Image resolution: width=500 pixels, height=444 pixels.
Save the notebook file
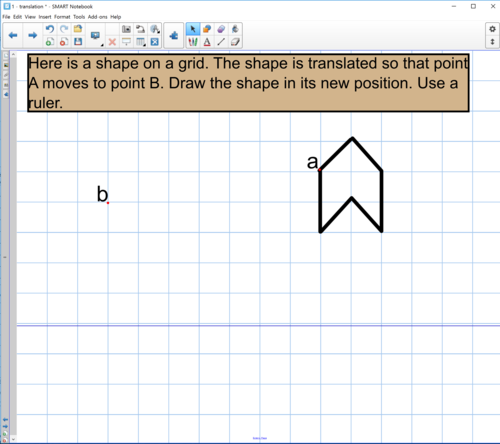78,42
